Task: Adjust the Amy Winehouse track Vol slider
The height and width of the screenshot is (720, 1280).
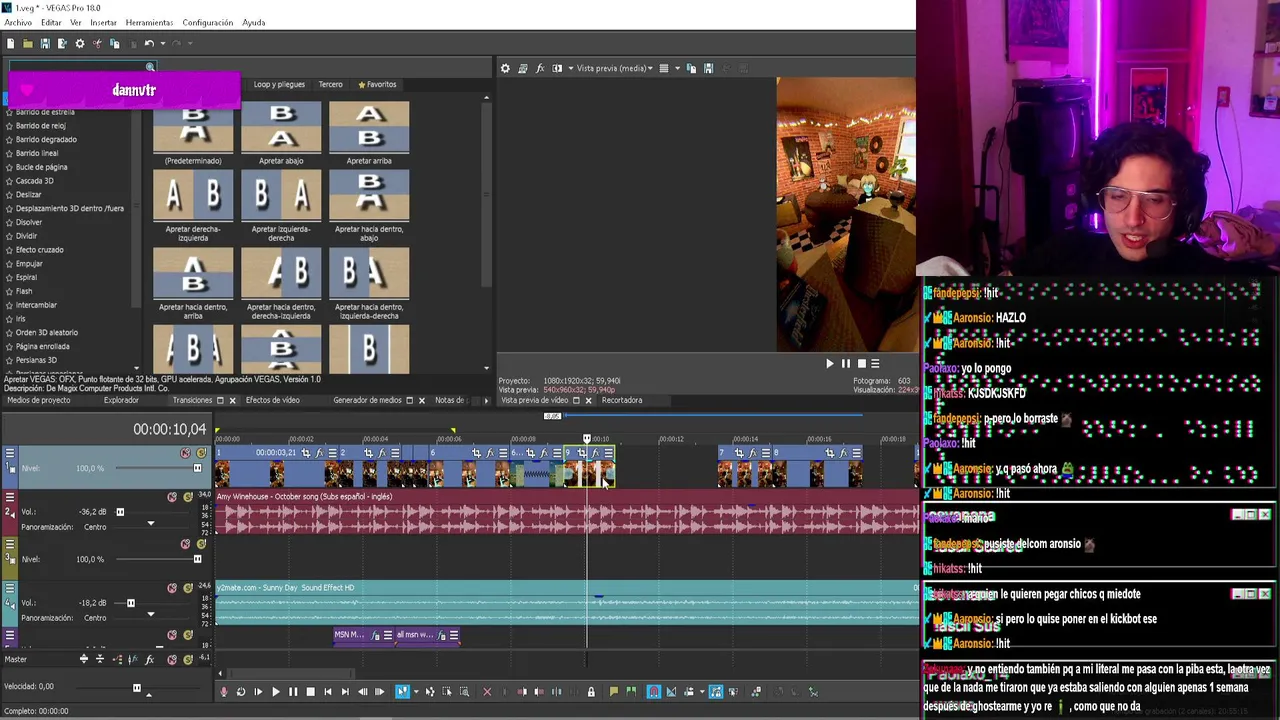Action: click(120, 512)
